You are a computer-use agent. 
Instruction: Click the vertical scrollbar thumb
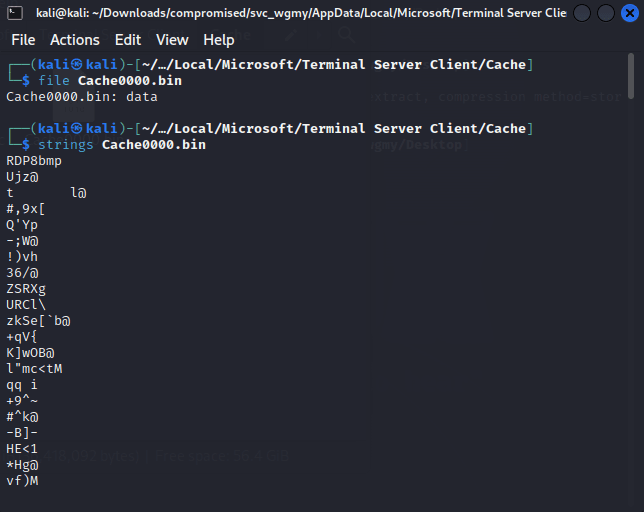(631, 76)
